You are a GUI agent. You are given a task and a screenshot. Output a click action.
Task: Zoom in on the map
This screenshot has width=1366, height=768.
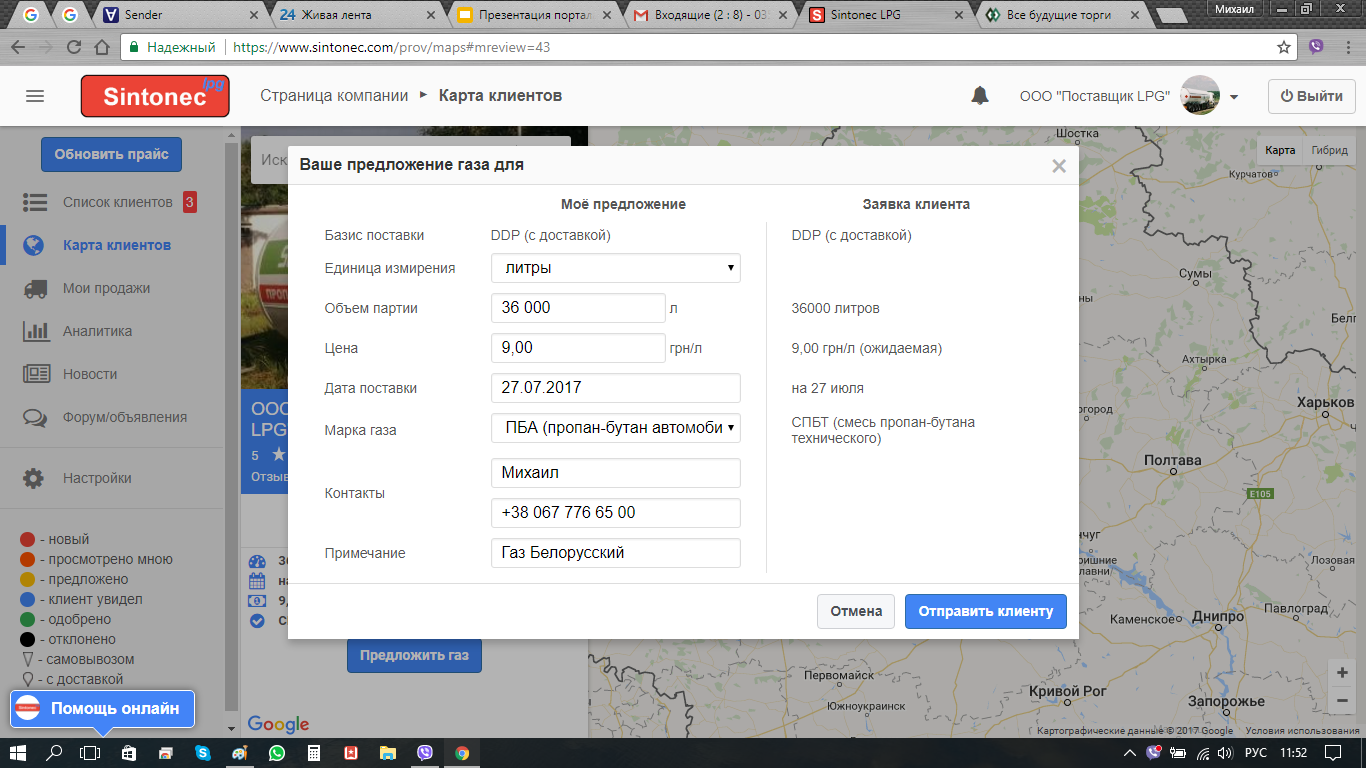1342,673
